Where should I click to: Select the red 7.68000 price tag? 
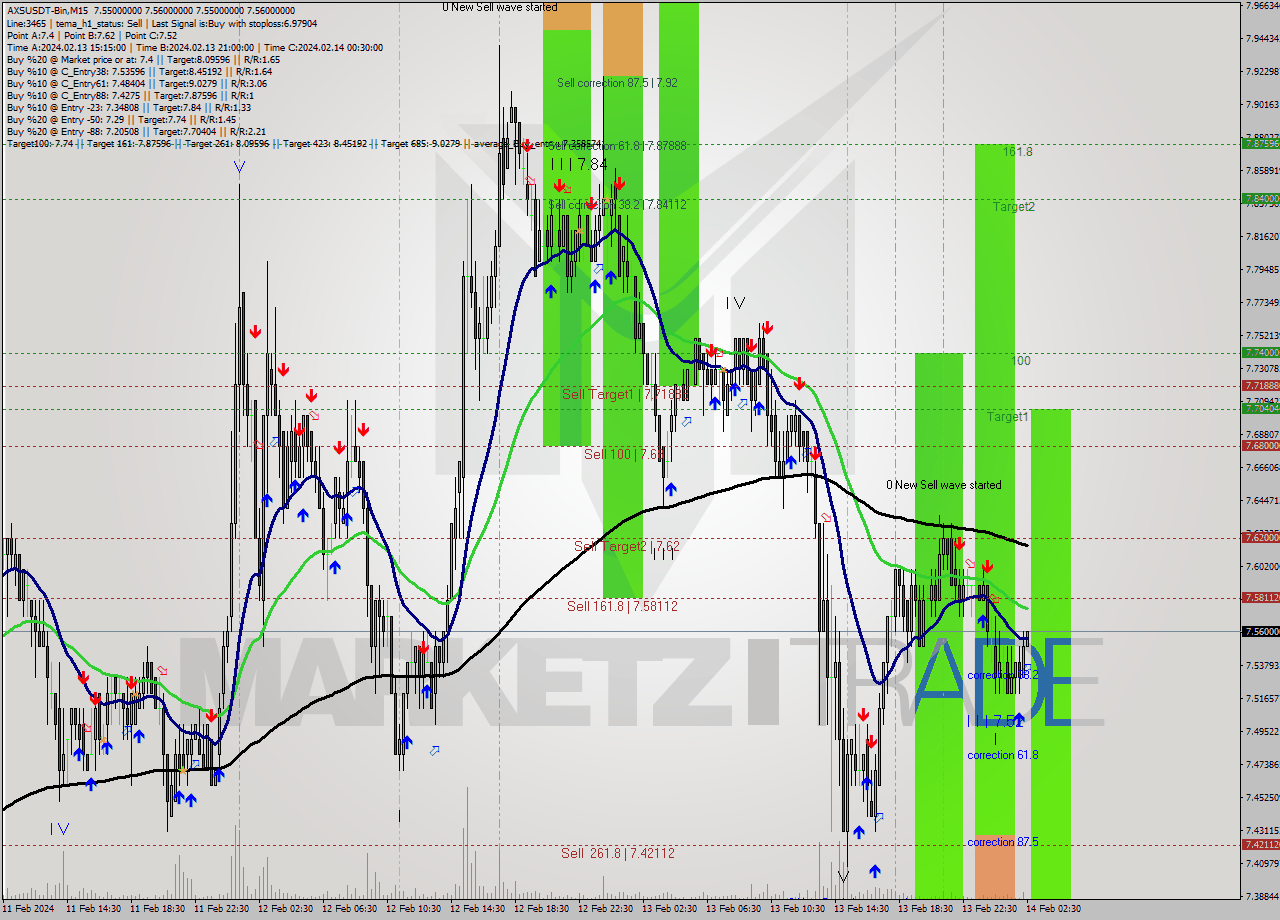[x=1260, y=446]
